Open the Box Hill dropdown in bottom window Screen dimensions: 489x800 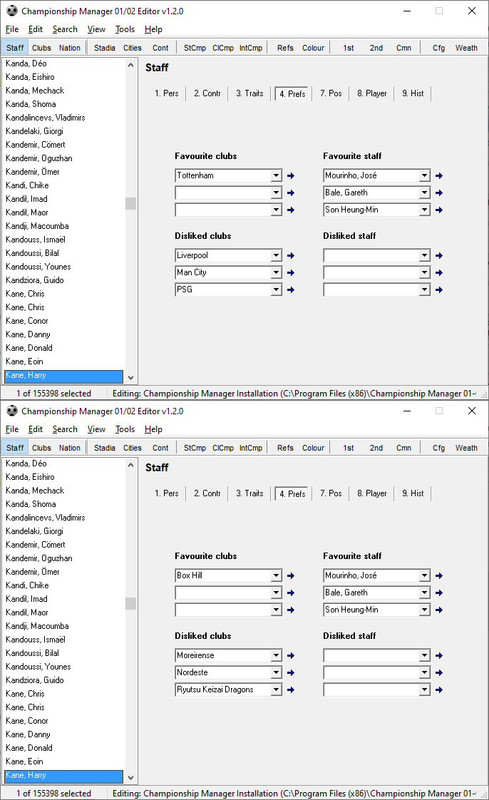pyautogui.click(x=276, y=576)
